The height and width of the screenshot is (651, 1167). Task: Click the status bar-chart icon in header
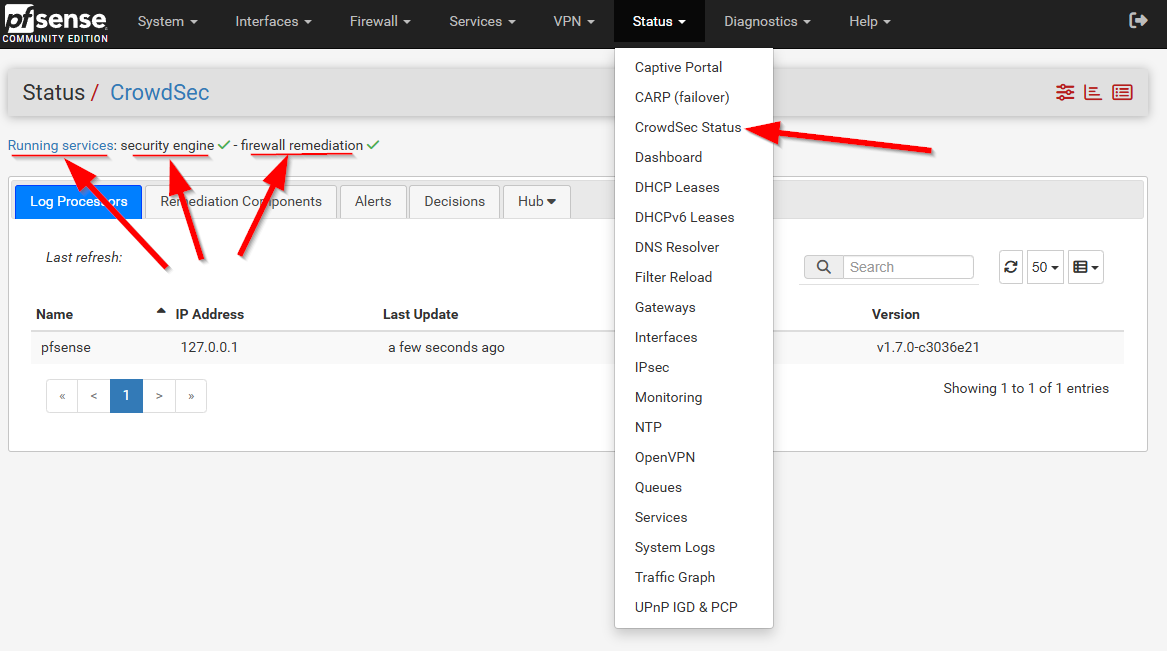pyautogui.click(x=1093, y=92)
